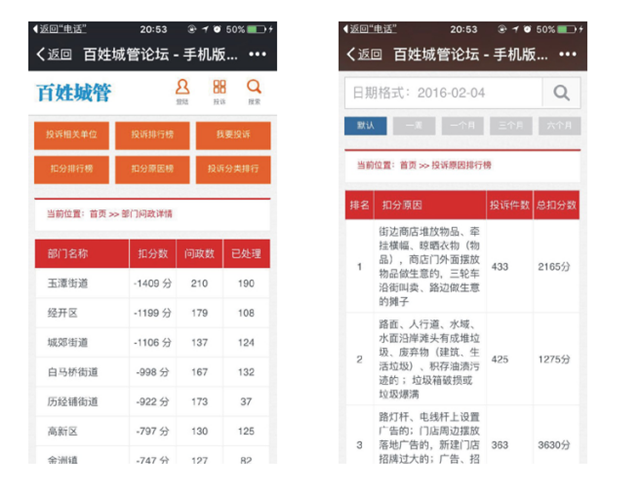This screenshot has height=492, width=640.
Task: Return to call via 返回"电话" on left status bar
Action: (62, 30)
